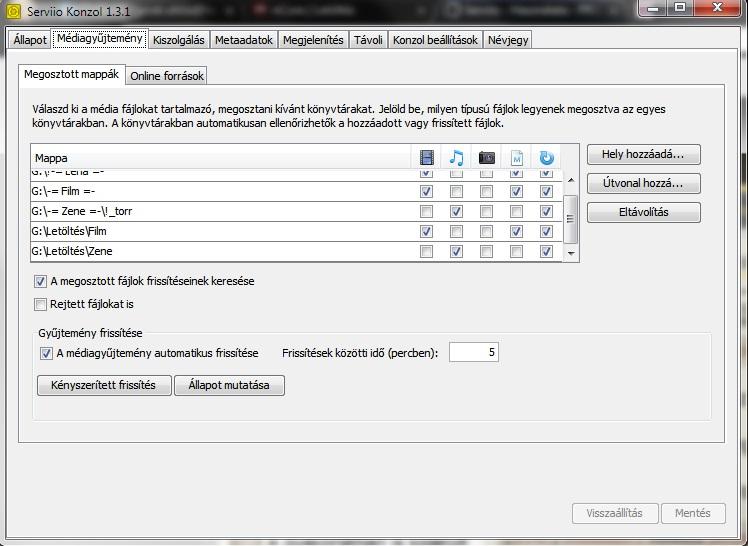Uncheck audio for Zene =-\!_torr folder
Image resolution: width=748 pixels, height=546 pixels.
[457, 211]
